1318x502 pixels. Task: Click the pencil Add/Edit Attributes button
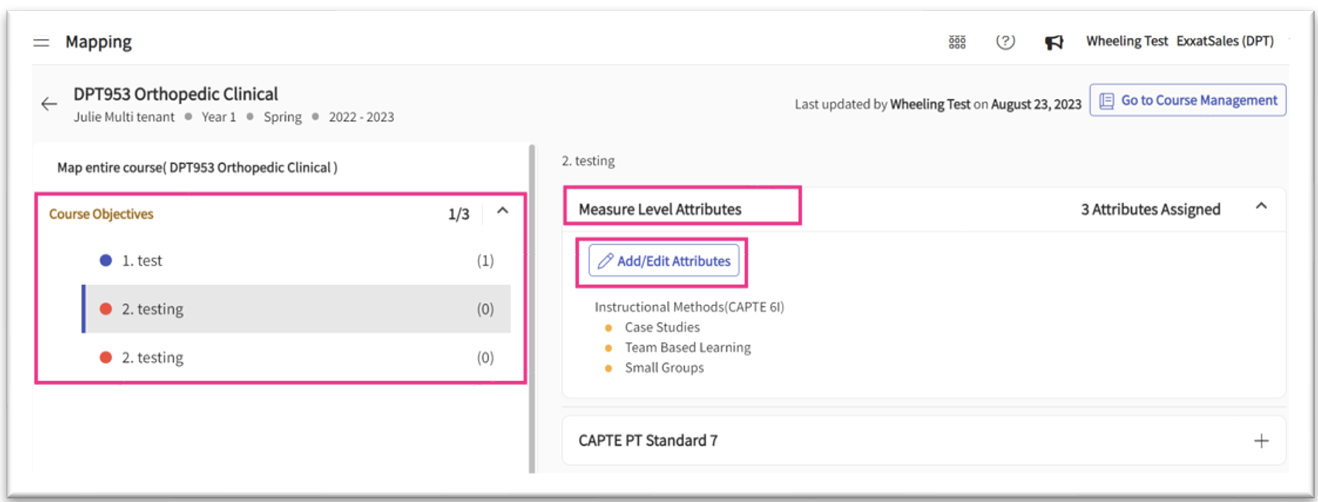(x=664, y=261)
